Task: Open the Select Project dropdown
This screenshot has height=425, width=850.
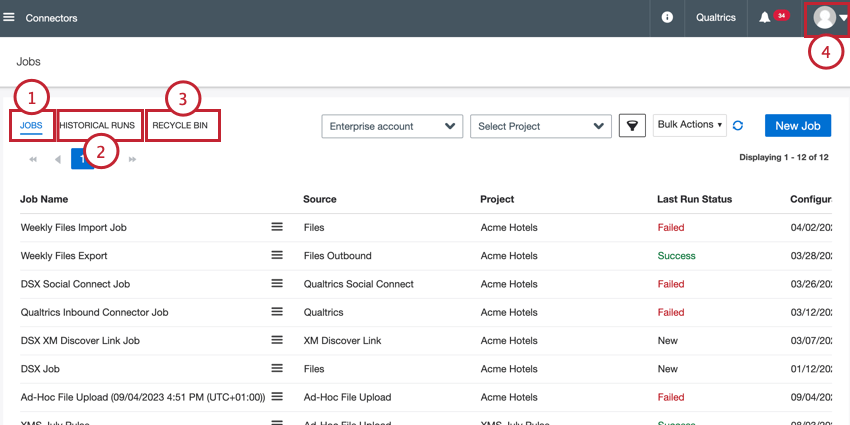Action: tap(540, 126)
